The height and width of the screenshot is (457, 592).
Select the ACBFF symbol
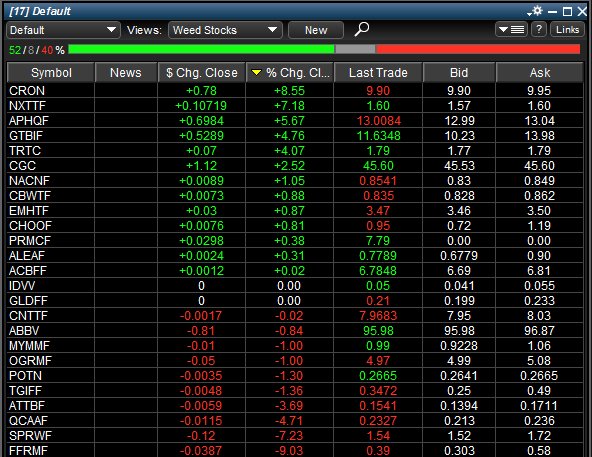coord(28,271)
